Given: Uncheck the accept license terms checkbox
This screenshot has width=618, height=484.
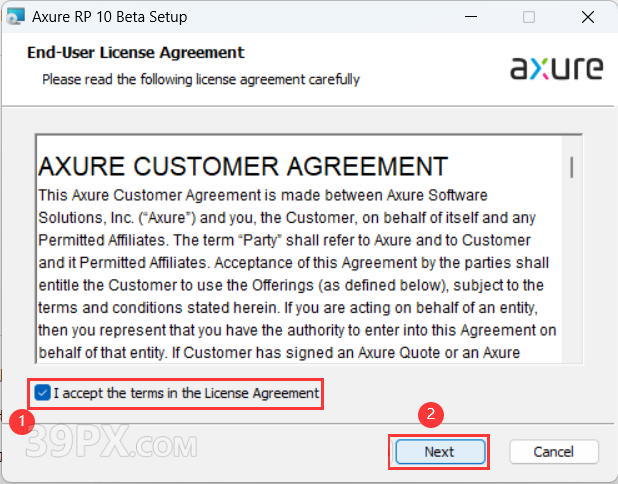Looking at the screenshot, I should pyautogui.click(x=43, y=393).
